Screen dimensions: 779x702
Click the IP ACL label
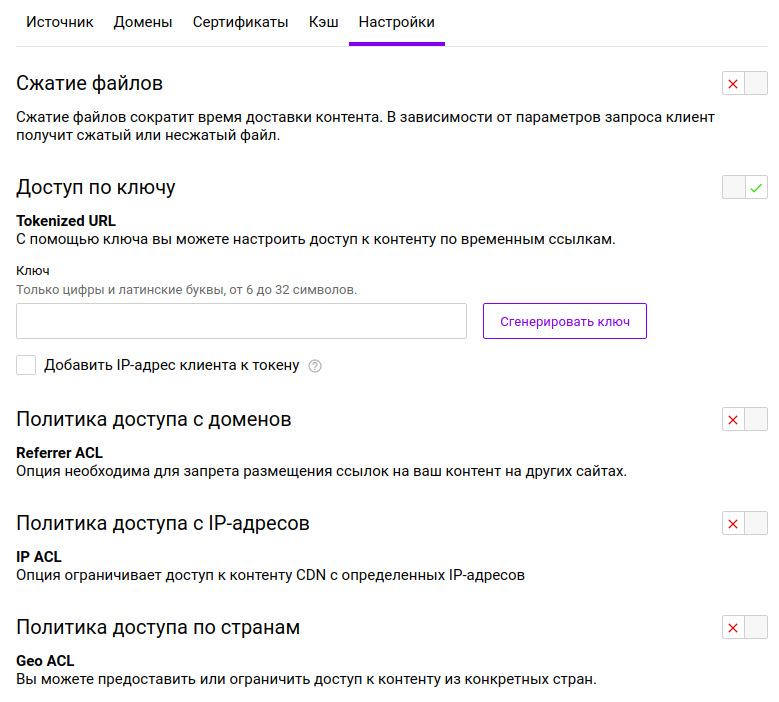tap(39, 556)
